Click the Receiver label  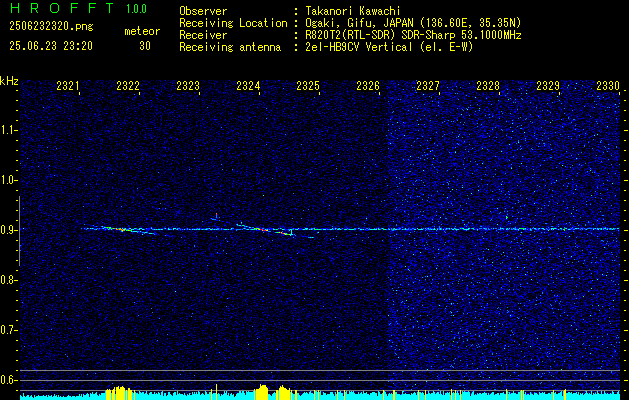[x=203, y=35]
